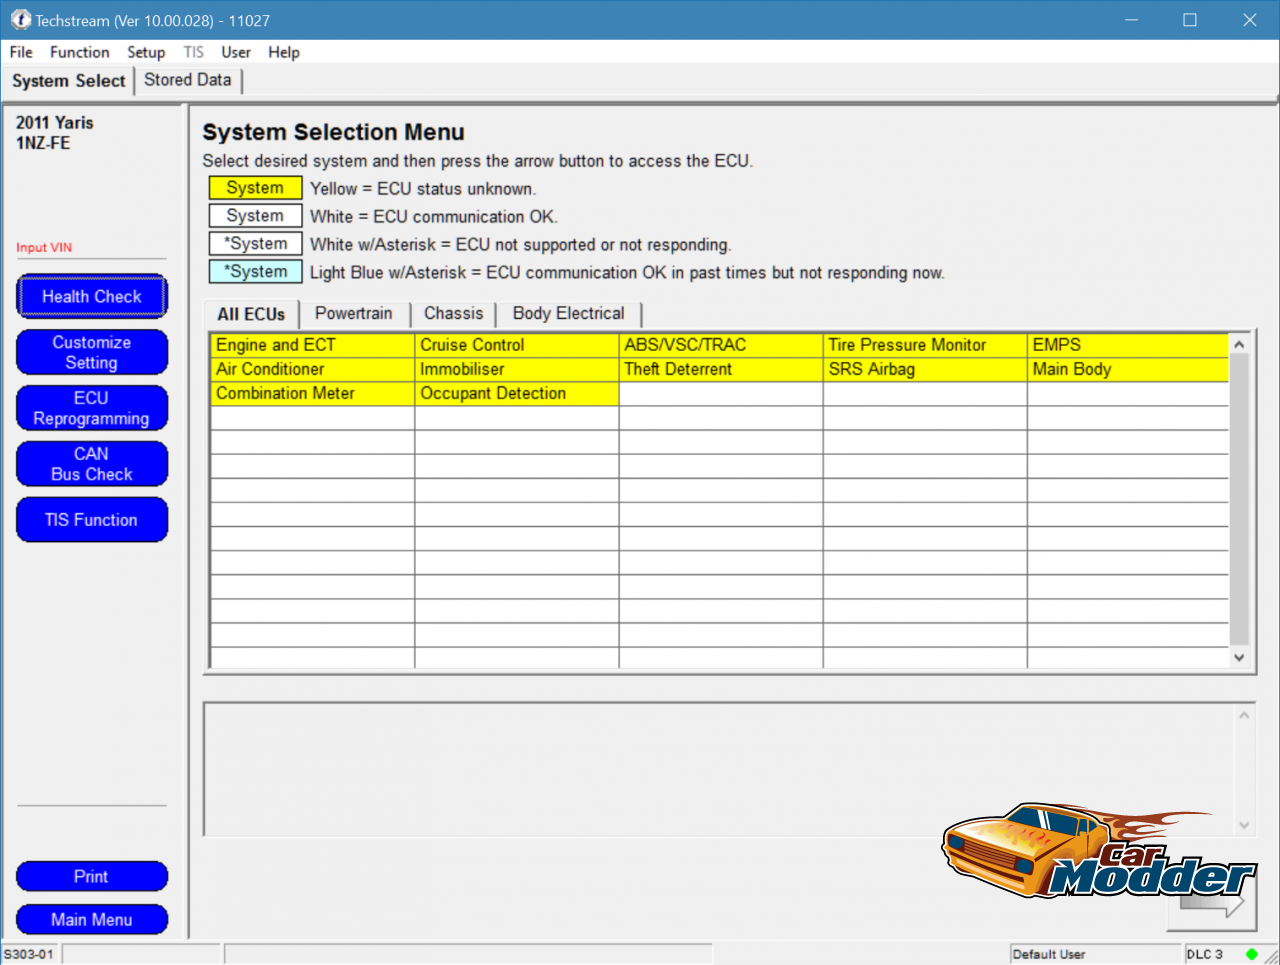Click the Techstream app icon in title bar

20,20
